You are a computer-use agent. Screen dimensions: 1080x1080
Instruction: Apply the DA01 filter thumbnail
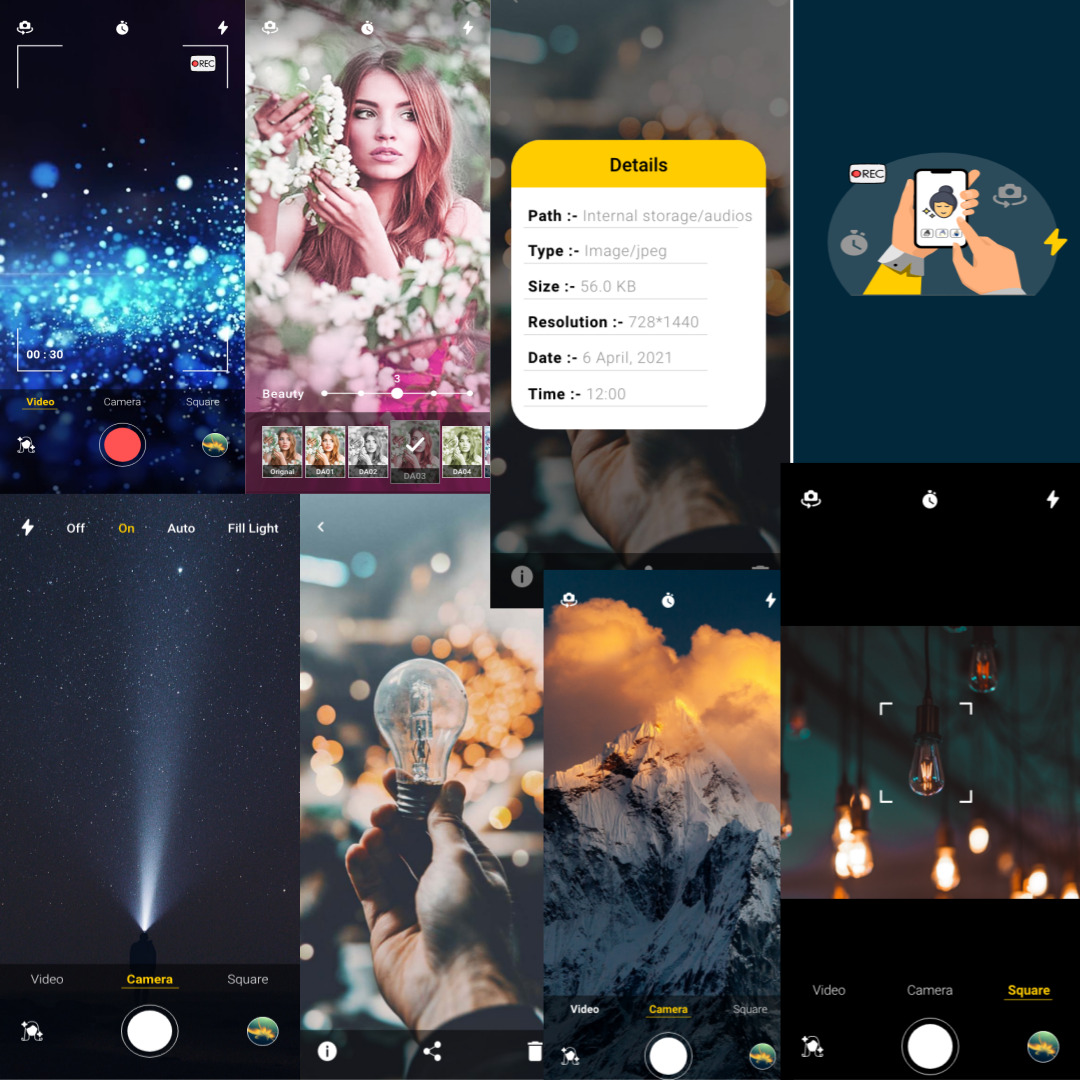(x=325, y=451)
